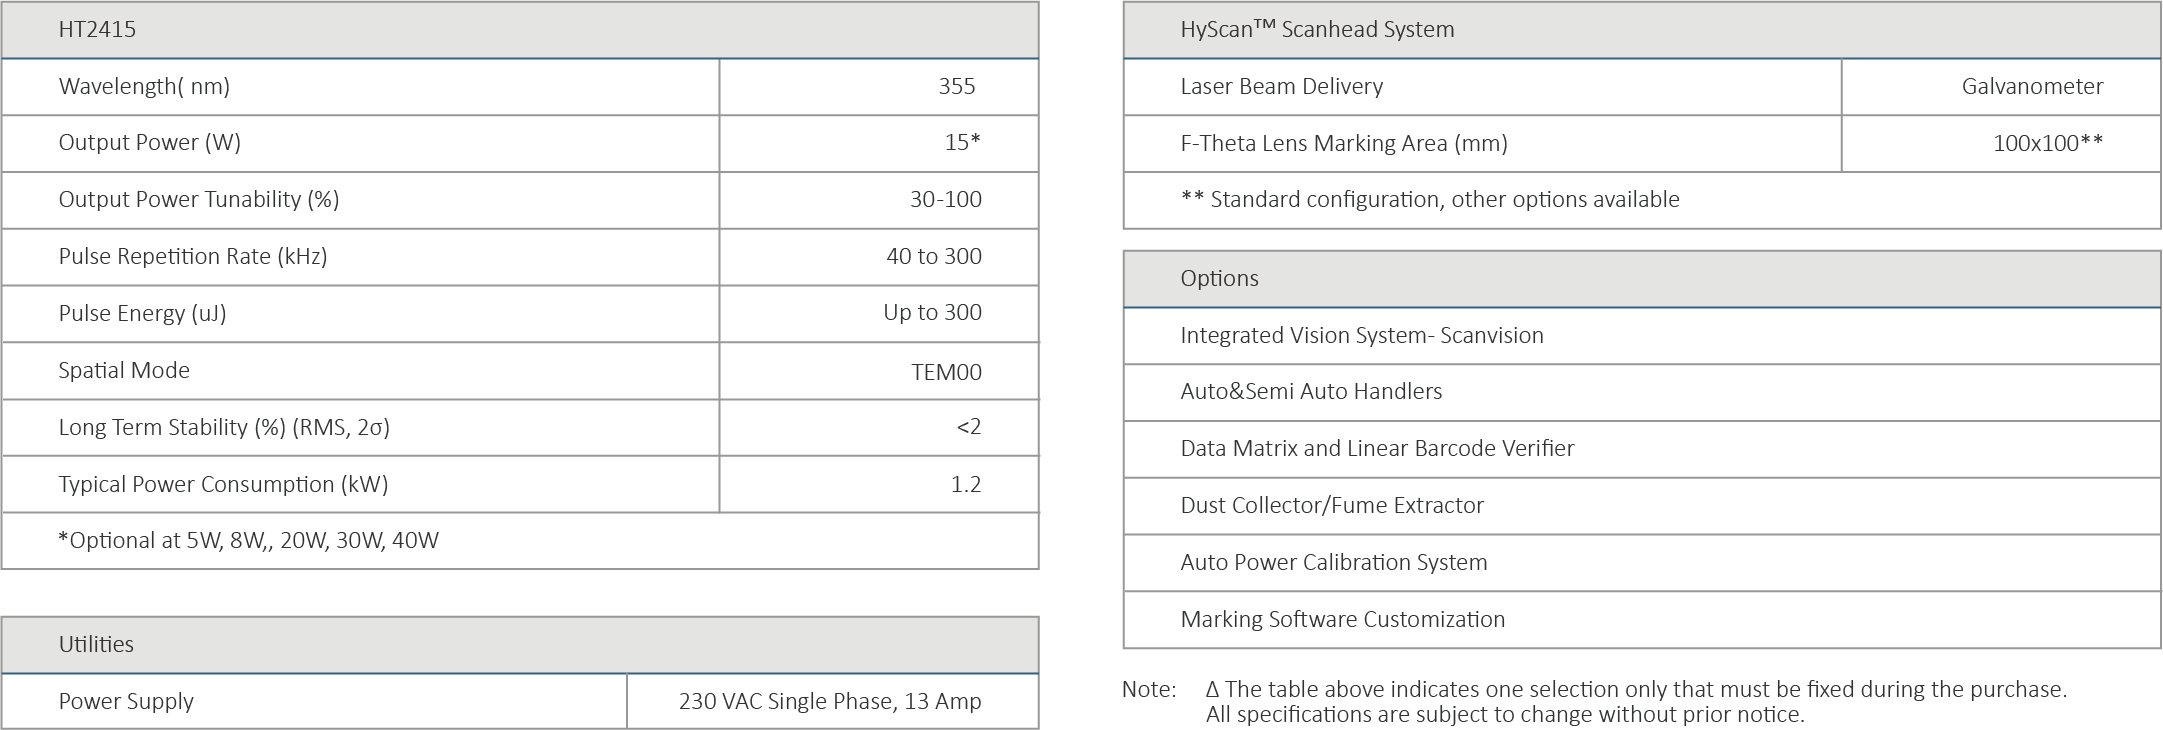Select the 100x100 marking area value
Image resolution: width=2163 pixels, height=730 pixels.
[x=2047, y=144]
